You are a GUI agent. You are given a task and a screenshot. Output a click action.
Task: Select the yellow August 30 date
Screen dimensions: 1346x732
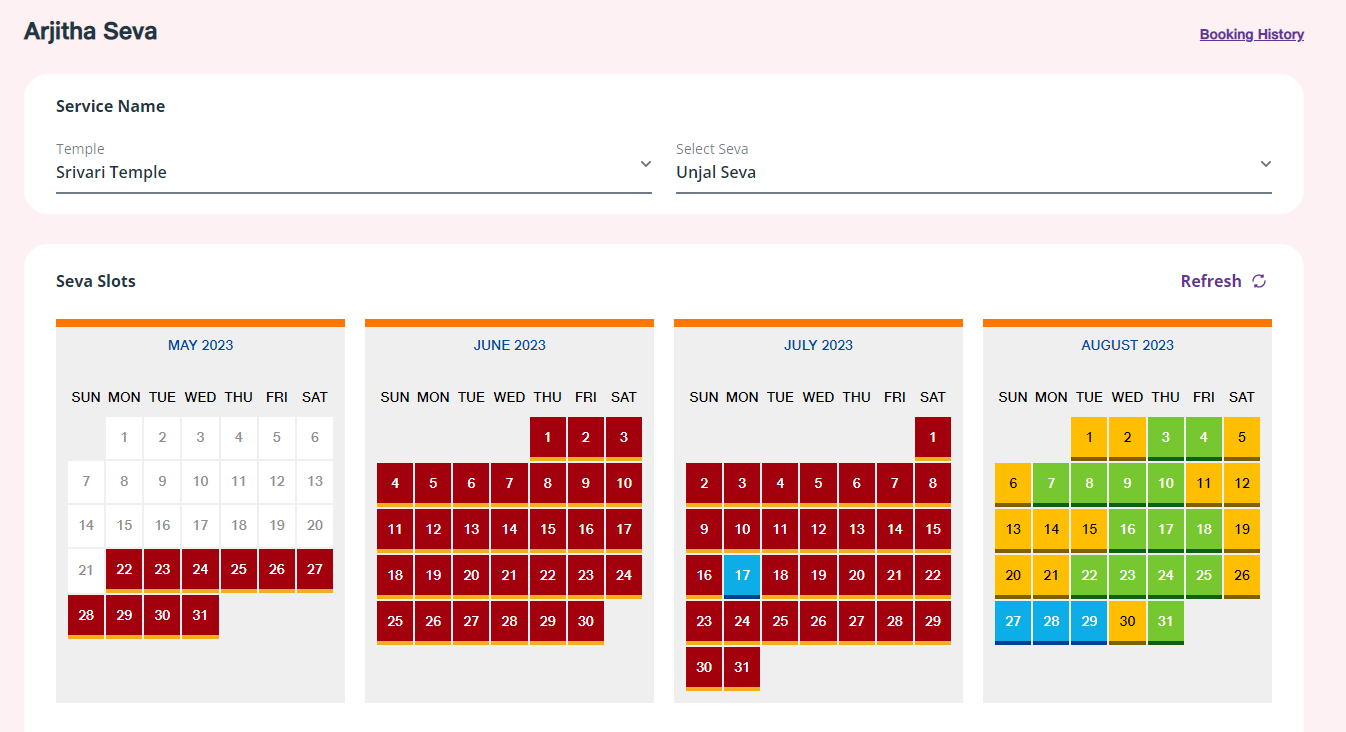[1127, 623]
